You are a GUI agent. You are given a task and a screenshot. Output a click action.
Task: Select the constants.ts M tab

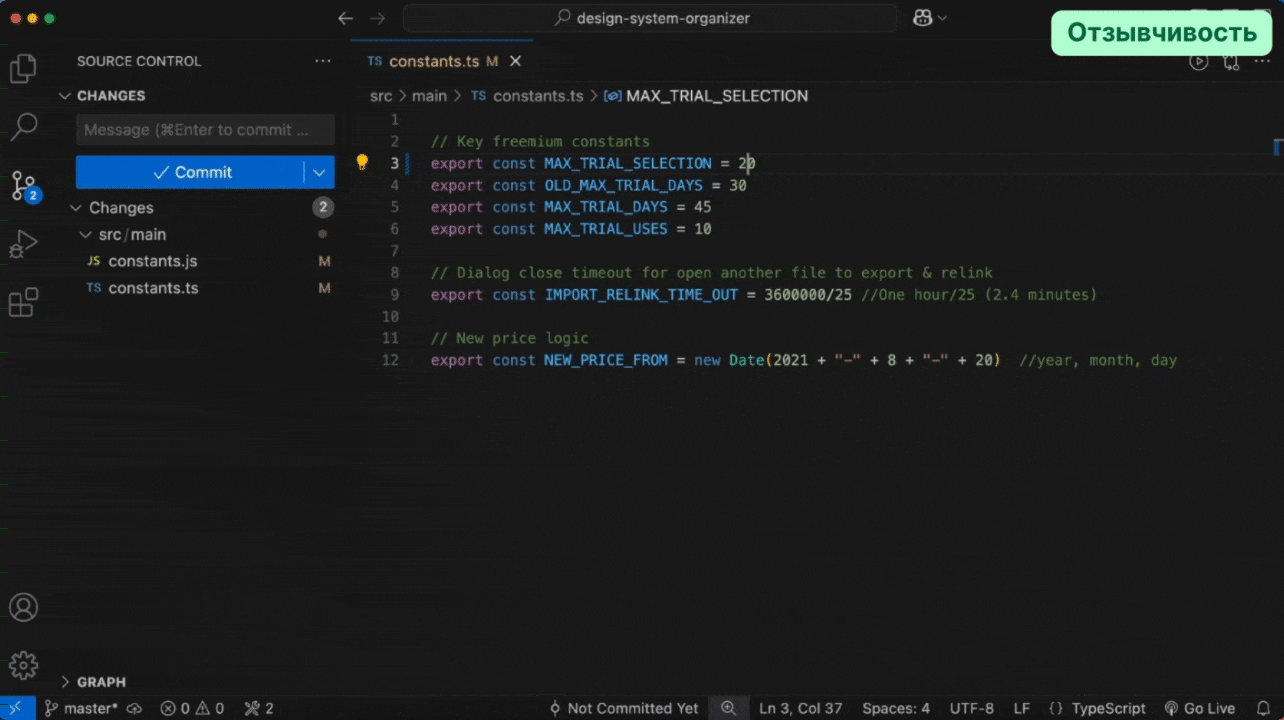coord(442,61)
